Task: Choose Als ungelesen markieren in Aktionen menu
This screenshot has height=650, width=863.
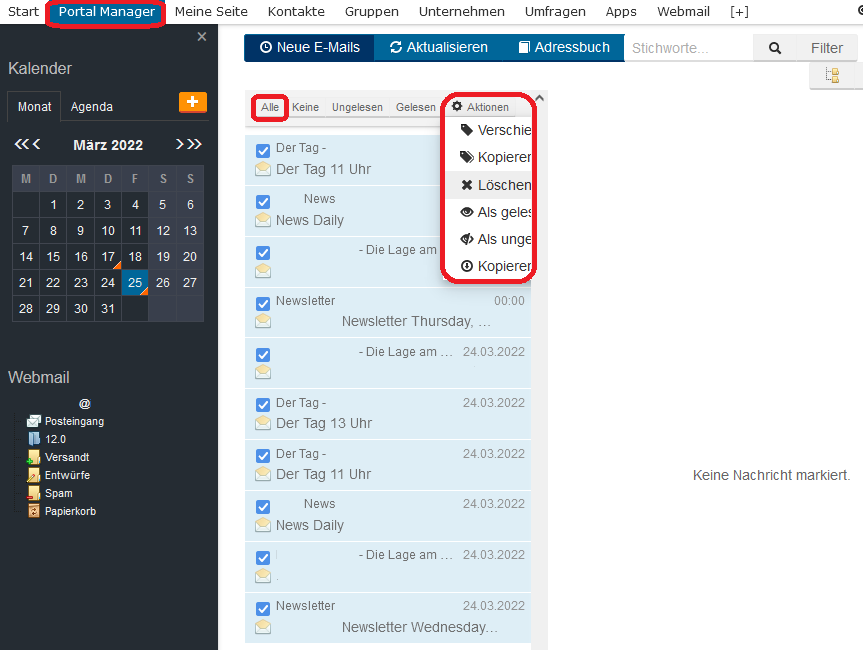Action: pyautogui.click(x=489, y=239)
